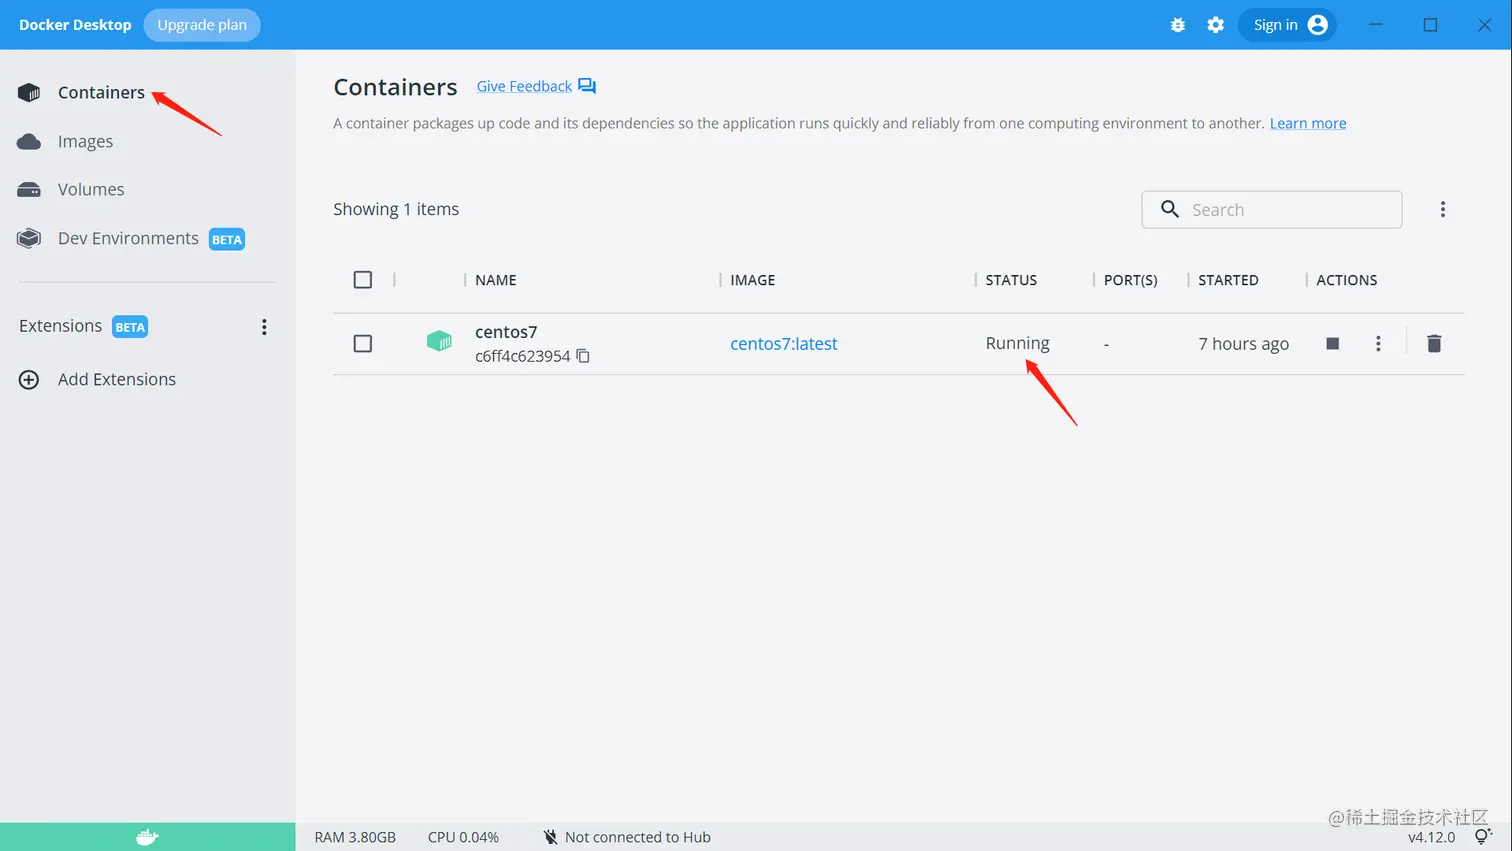Screen dimensions: 1512x851
Task: Click the Extensions BETA badge
Action: click(x=130, y=327)
